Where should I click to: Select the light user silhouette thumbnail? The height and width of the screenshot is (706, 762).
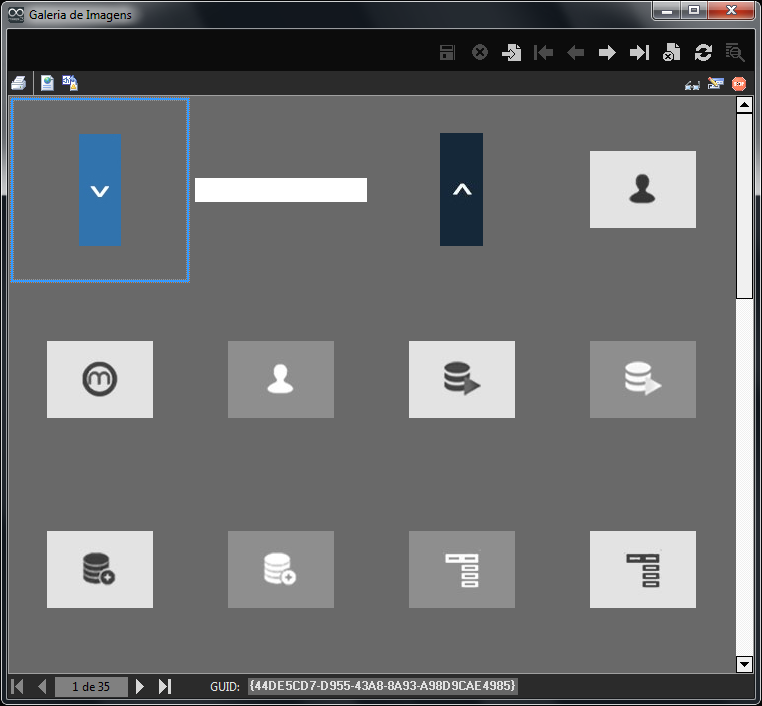[x=642, y=190]
